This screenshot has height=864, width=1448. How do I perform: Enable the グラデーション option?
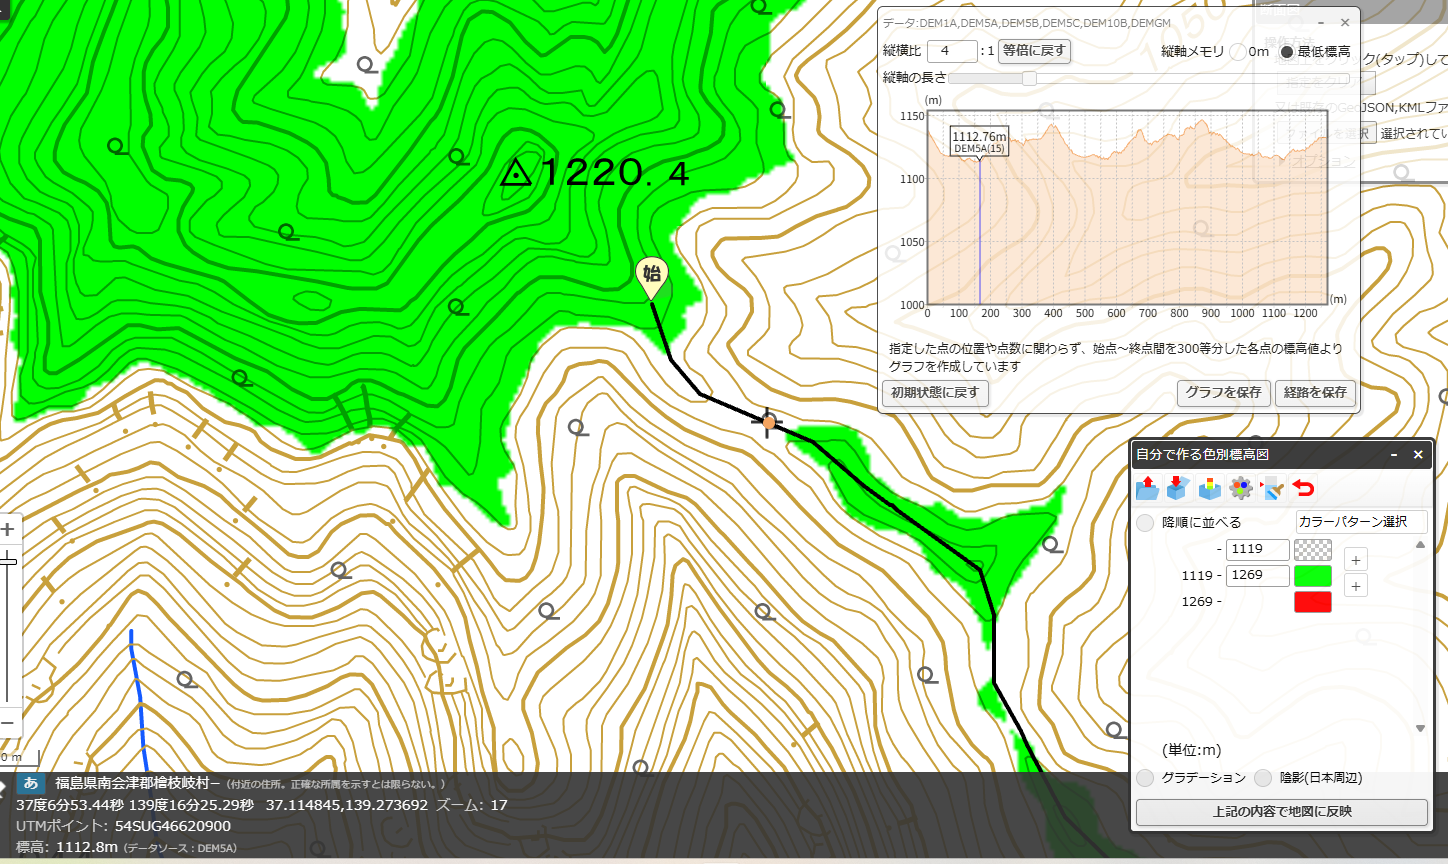1145,778
